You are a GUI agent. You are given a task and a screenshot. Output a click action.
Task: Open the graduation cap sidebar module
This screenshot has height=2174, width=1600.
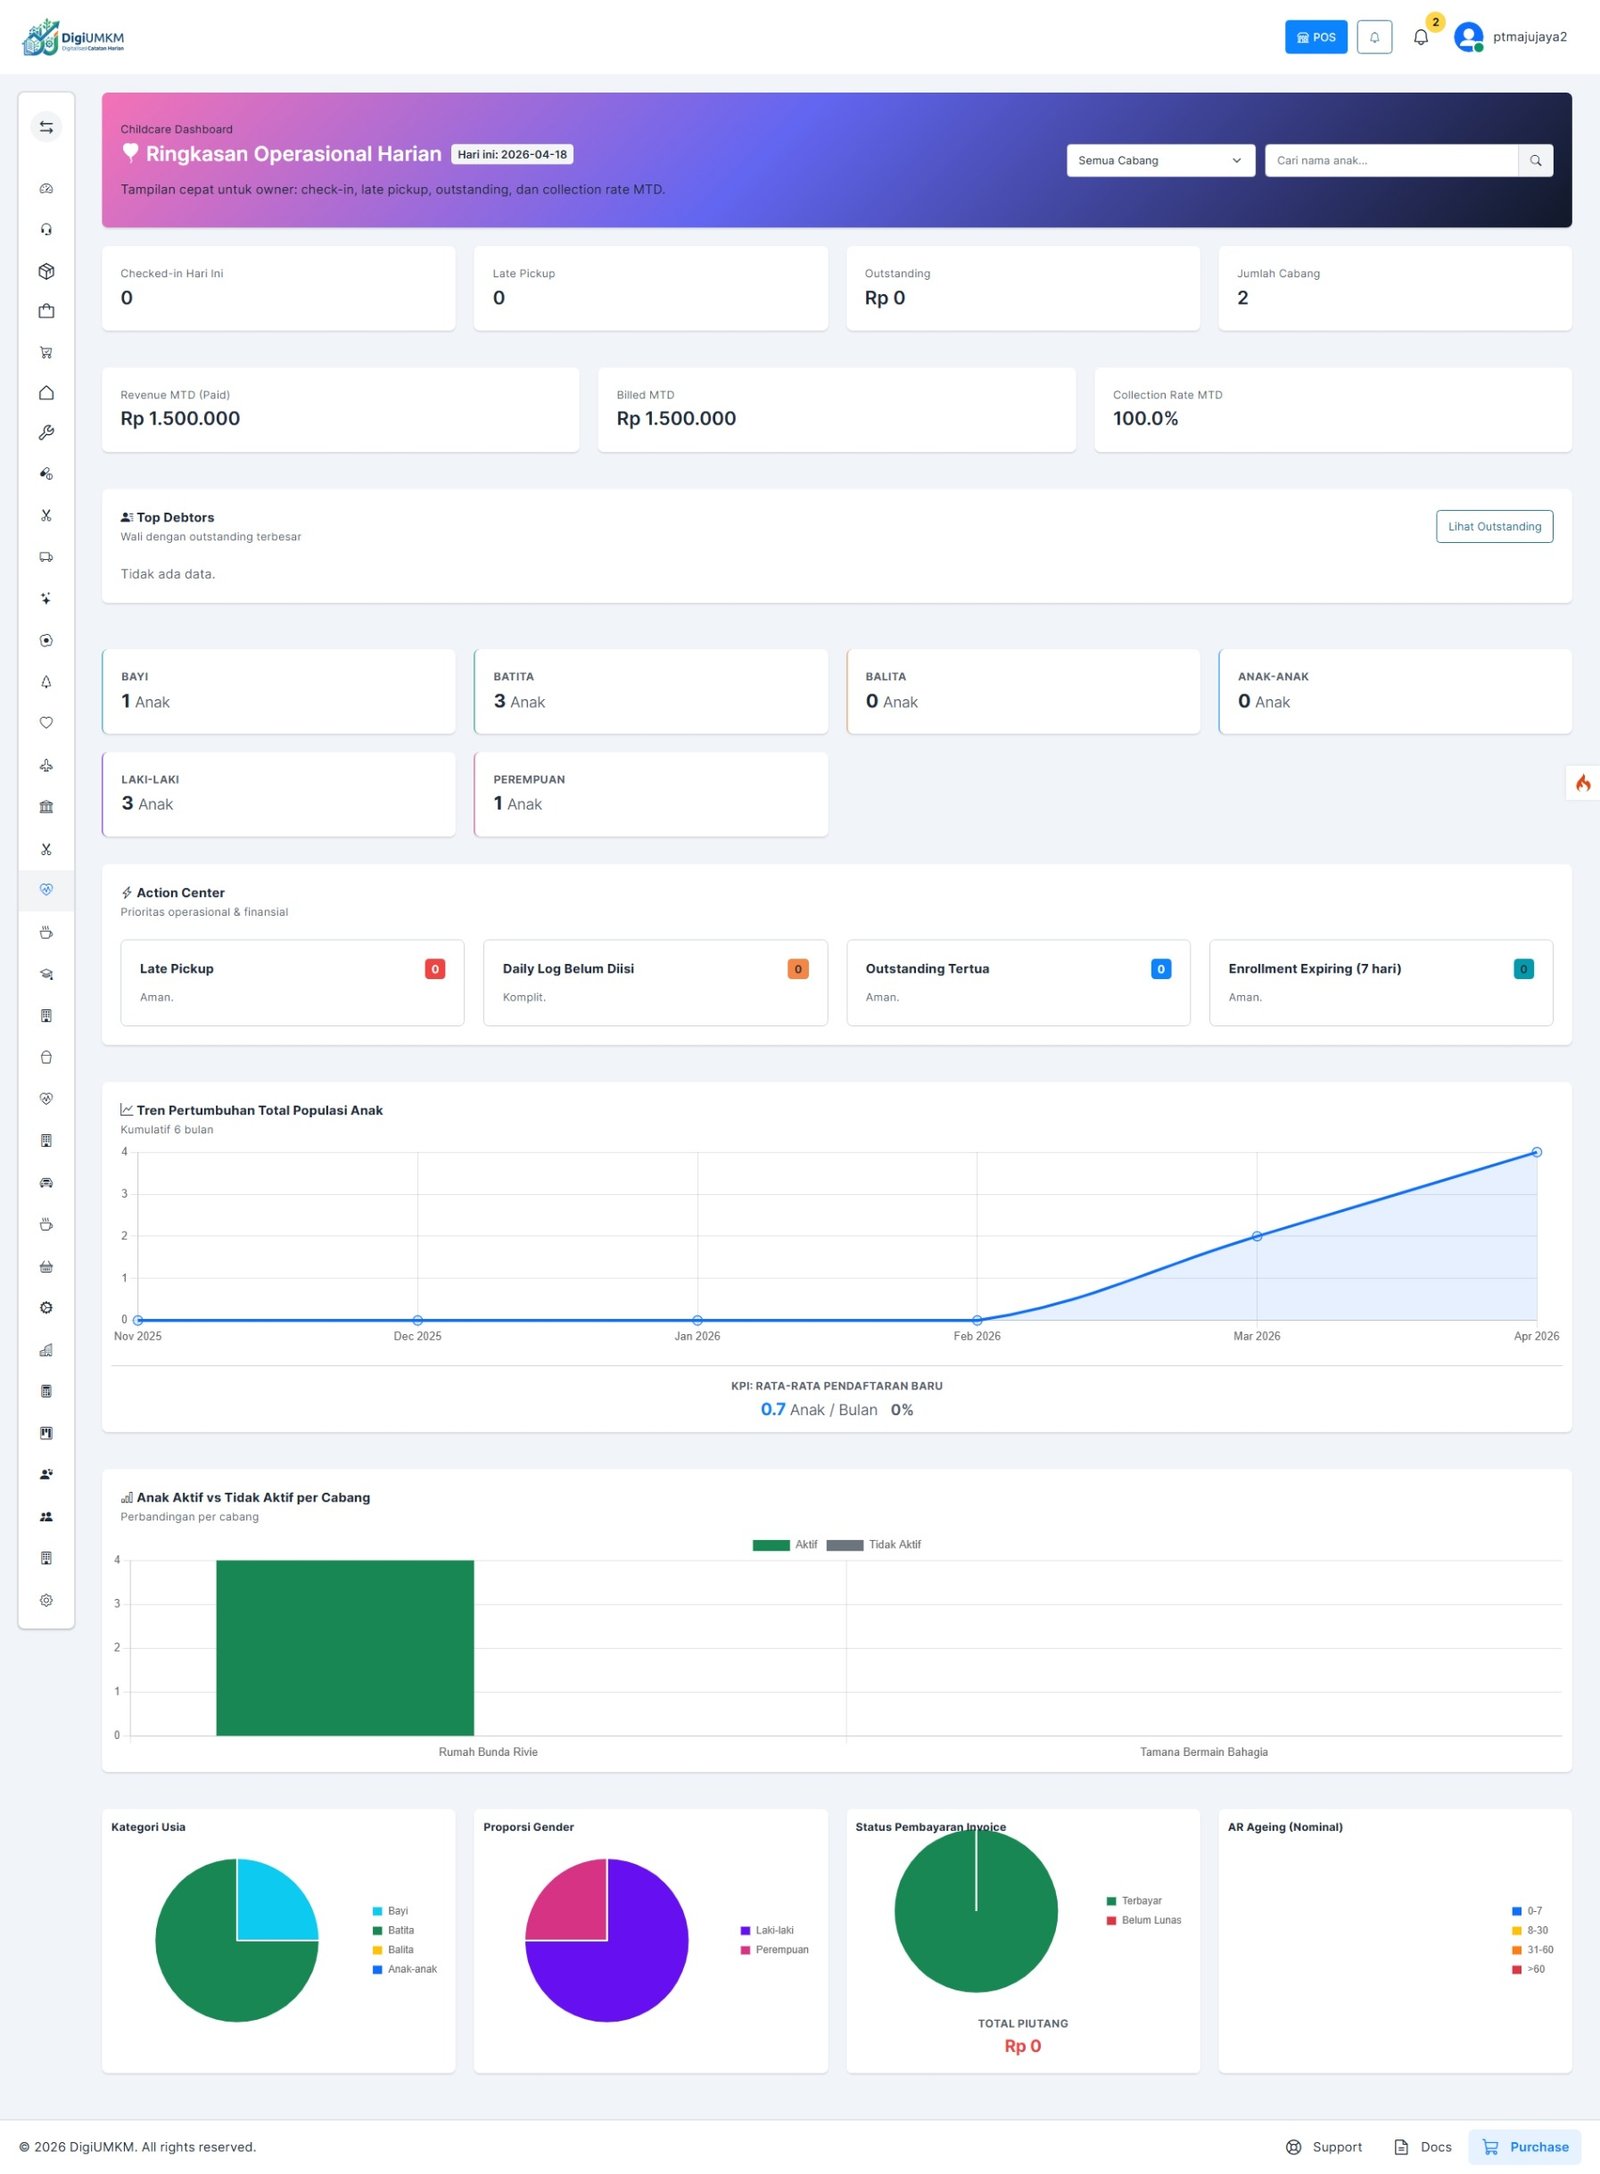[x=46, y=974]
